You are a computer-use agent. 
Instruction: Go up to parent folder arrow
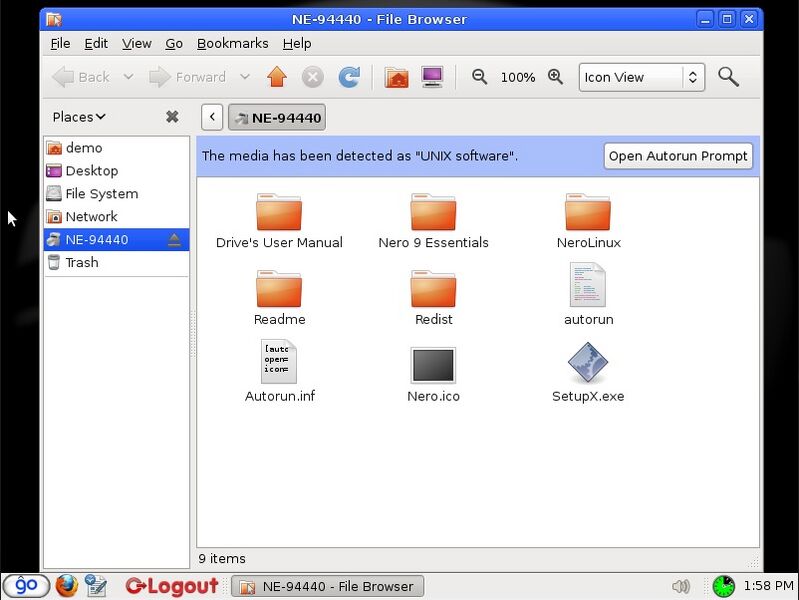(x=277, y=77)
